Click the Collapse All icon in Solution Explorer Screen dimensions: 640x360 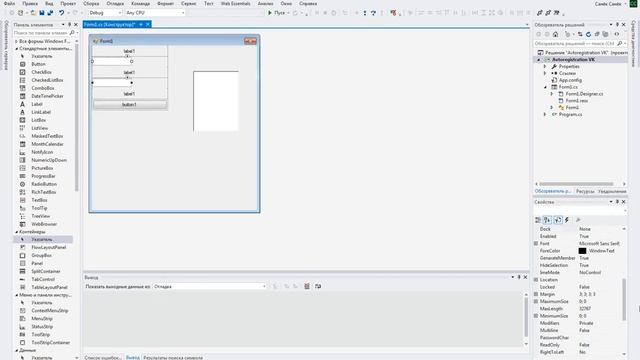coord(597,34)
